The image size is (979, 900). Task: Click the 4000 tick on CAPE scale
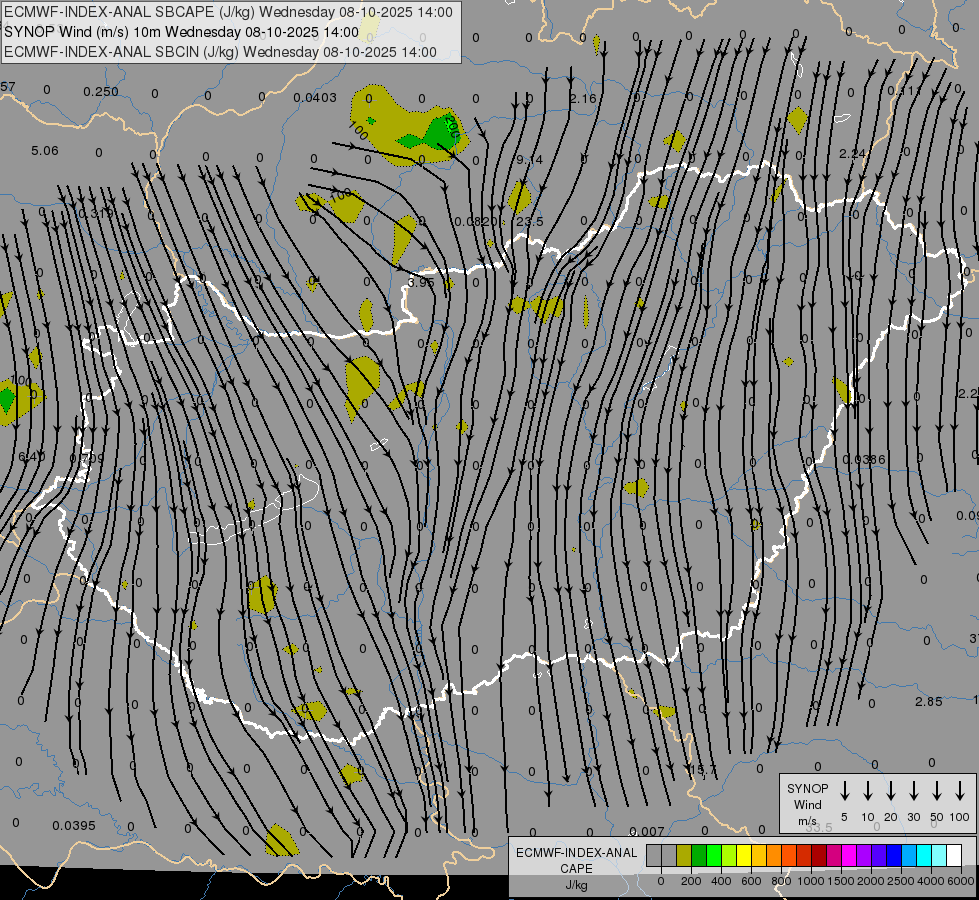(x=931, y=881)
